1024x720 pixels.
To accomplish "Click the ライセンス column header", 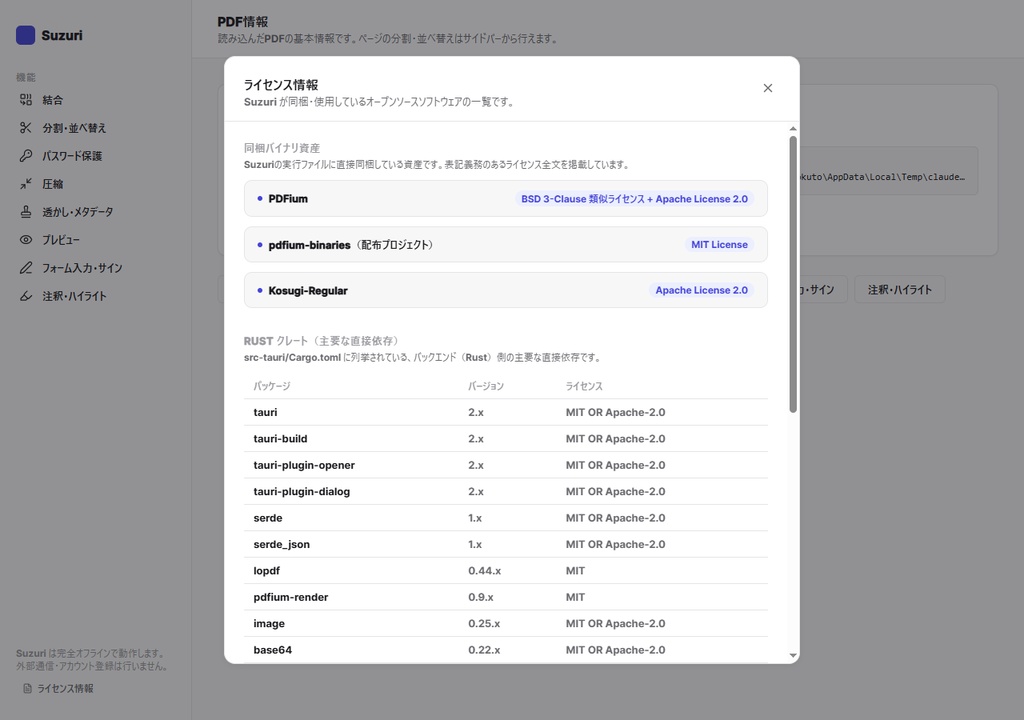I will (584, 386).
